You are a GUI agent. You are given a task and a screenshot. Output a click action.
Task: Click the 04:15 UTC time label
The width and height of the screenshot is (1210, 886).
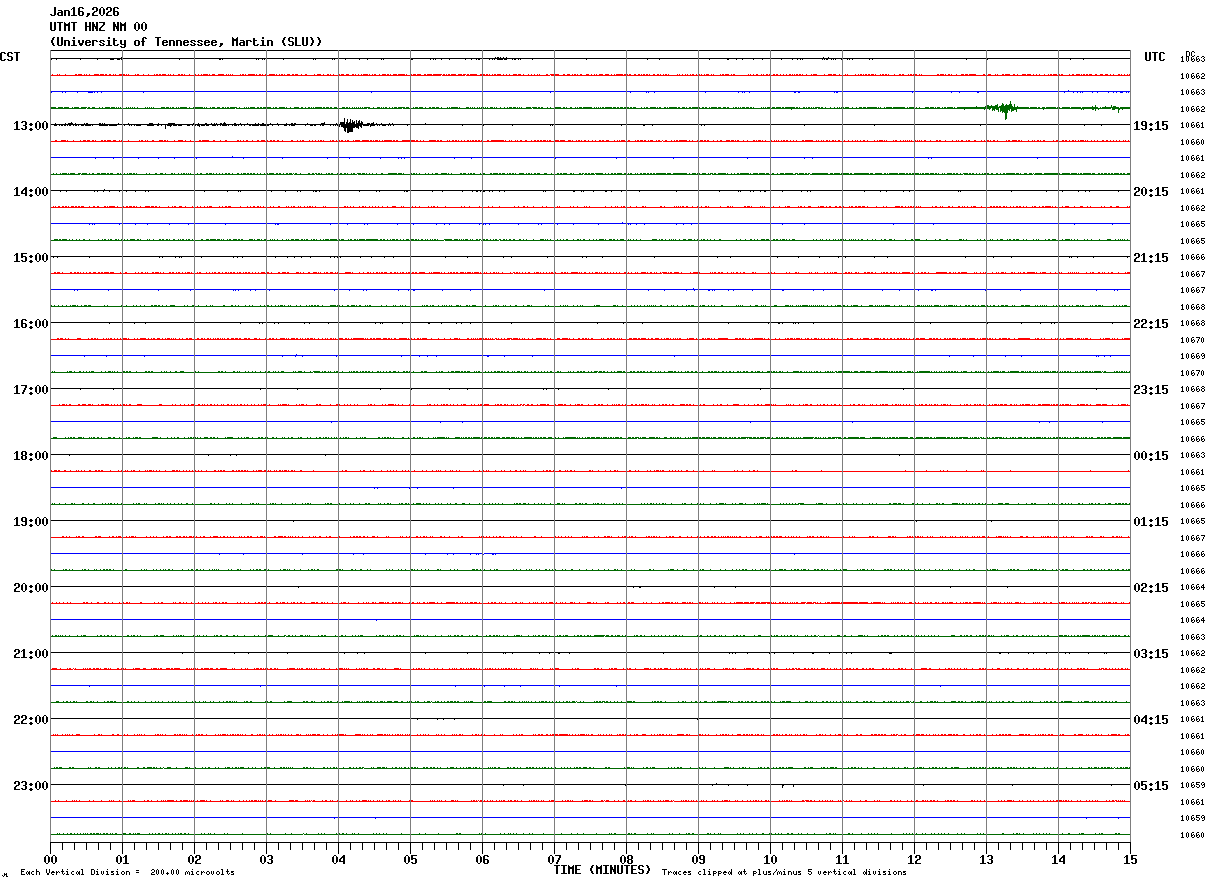1151,720
